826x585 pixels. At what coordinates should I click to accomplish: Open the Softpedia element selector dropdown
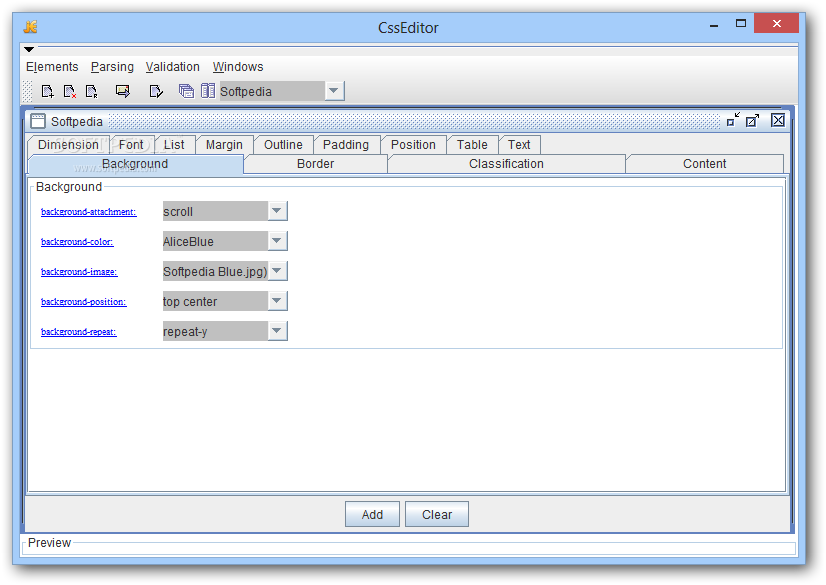click(x=333, y=91)
